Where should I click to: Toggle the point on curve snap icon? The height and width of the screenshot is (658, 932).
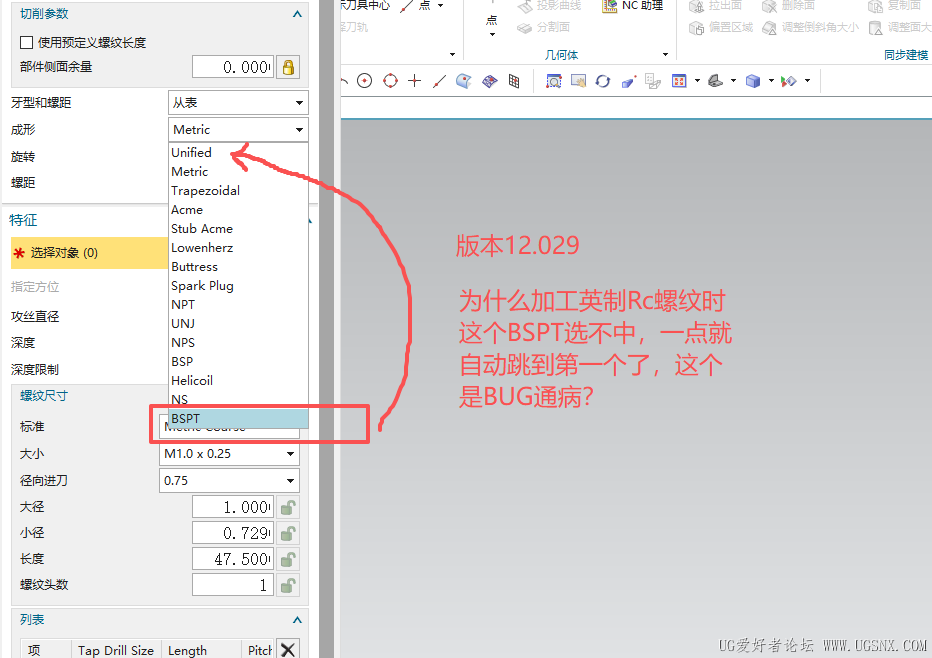[x=439, y=81]
